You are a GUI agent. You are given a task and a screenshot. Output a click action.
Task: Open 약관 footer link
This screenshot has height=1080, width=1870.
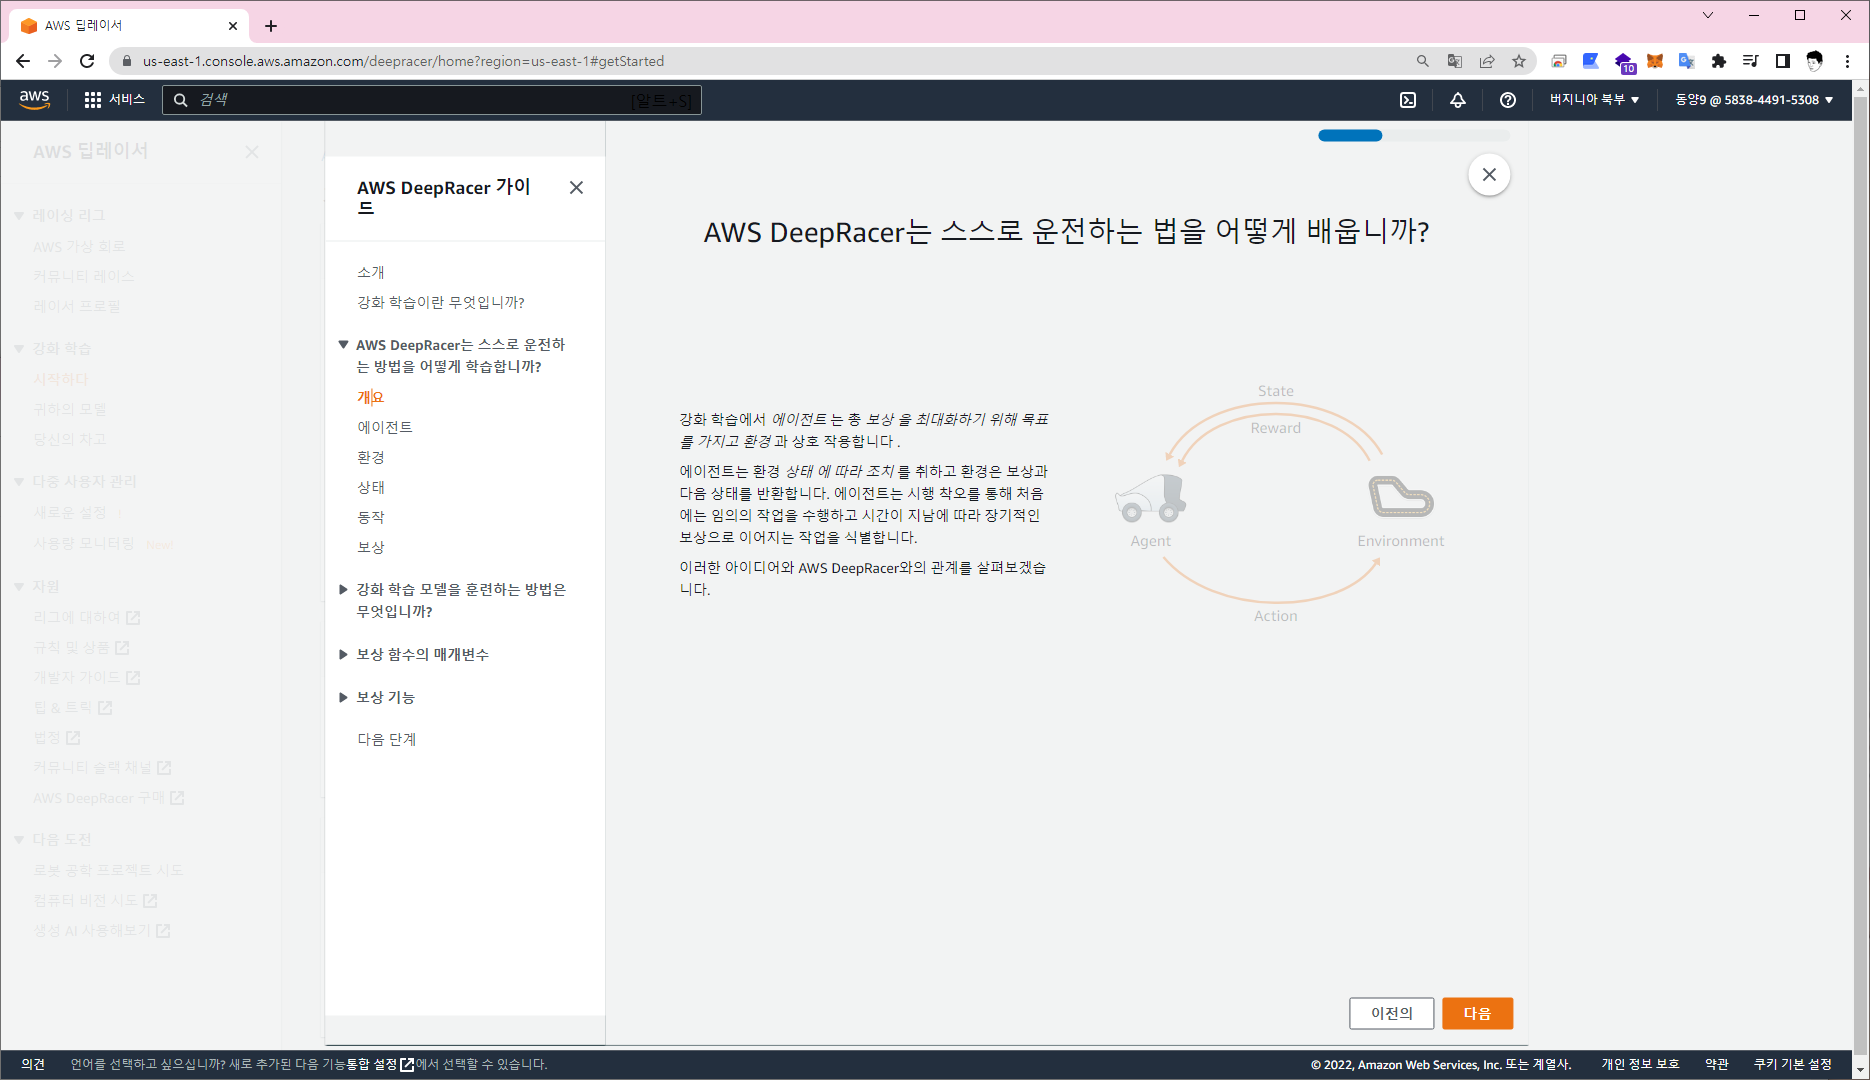click(x=1717, y=1064)
